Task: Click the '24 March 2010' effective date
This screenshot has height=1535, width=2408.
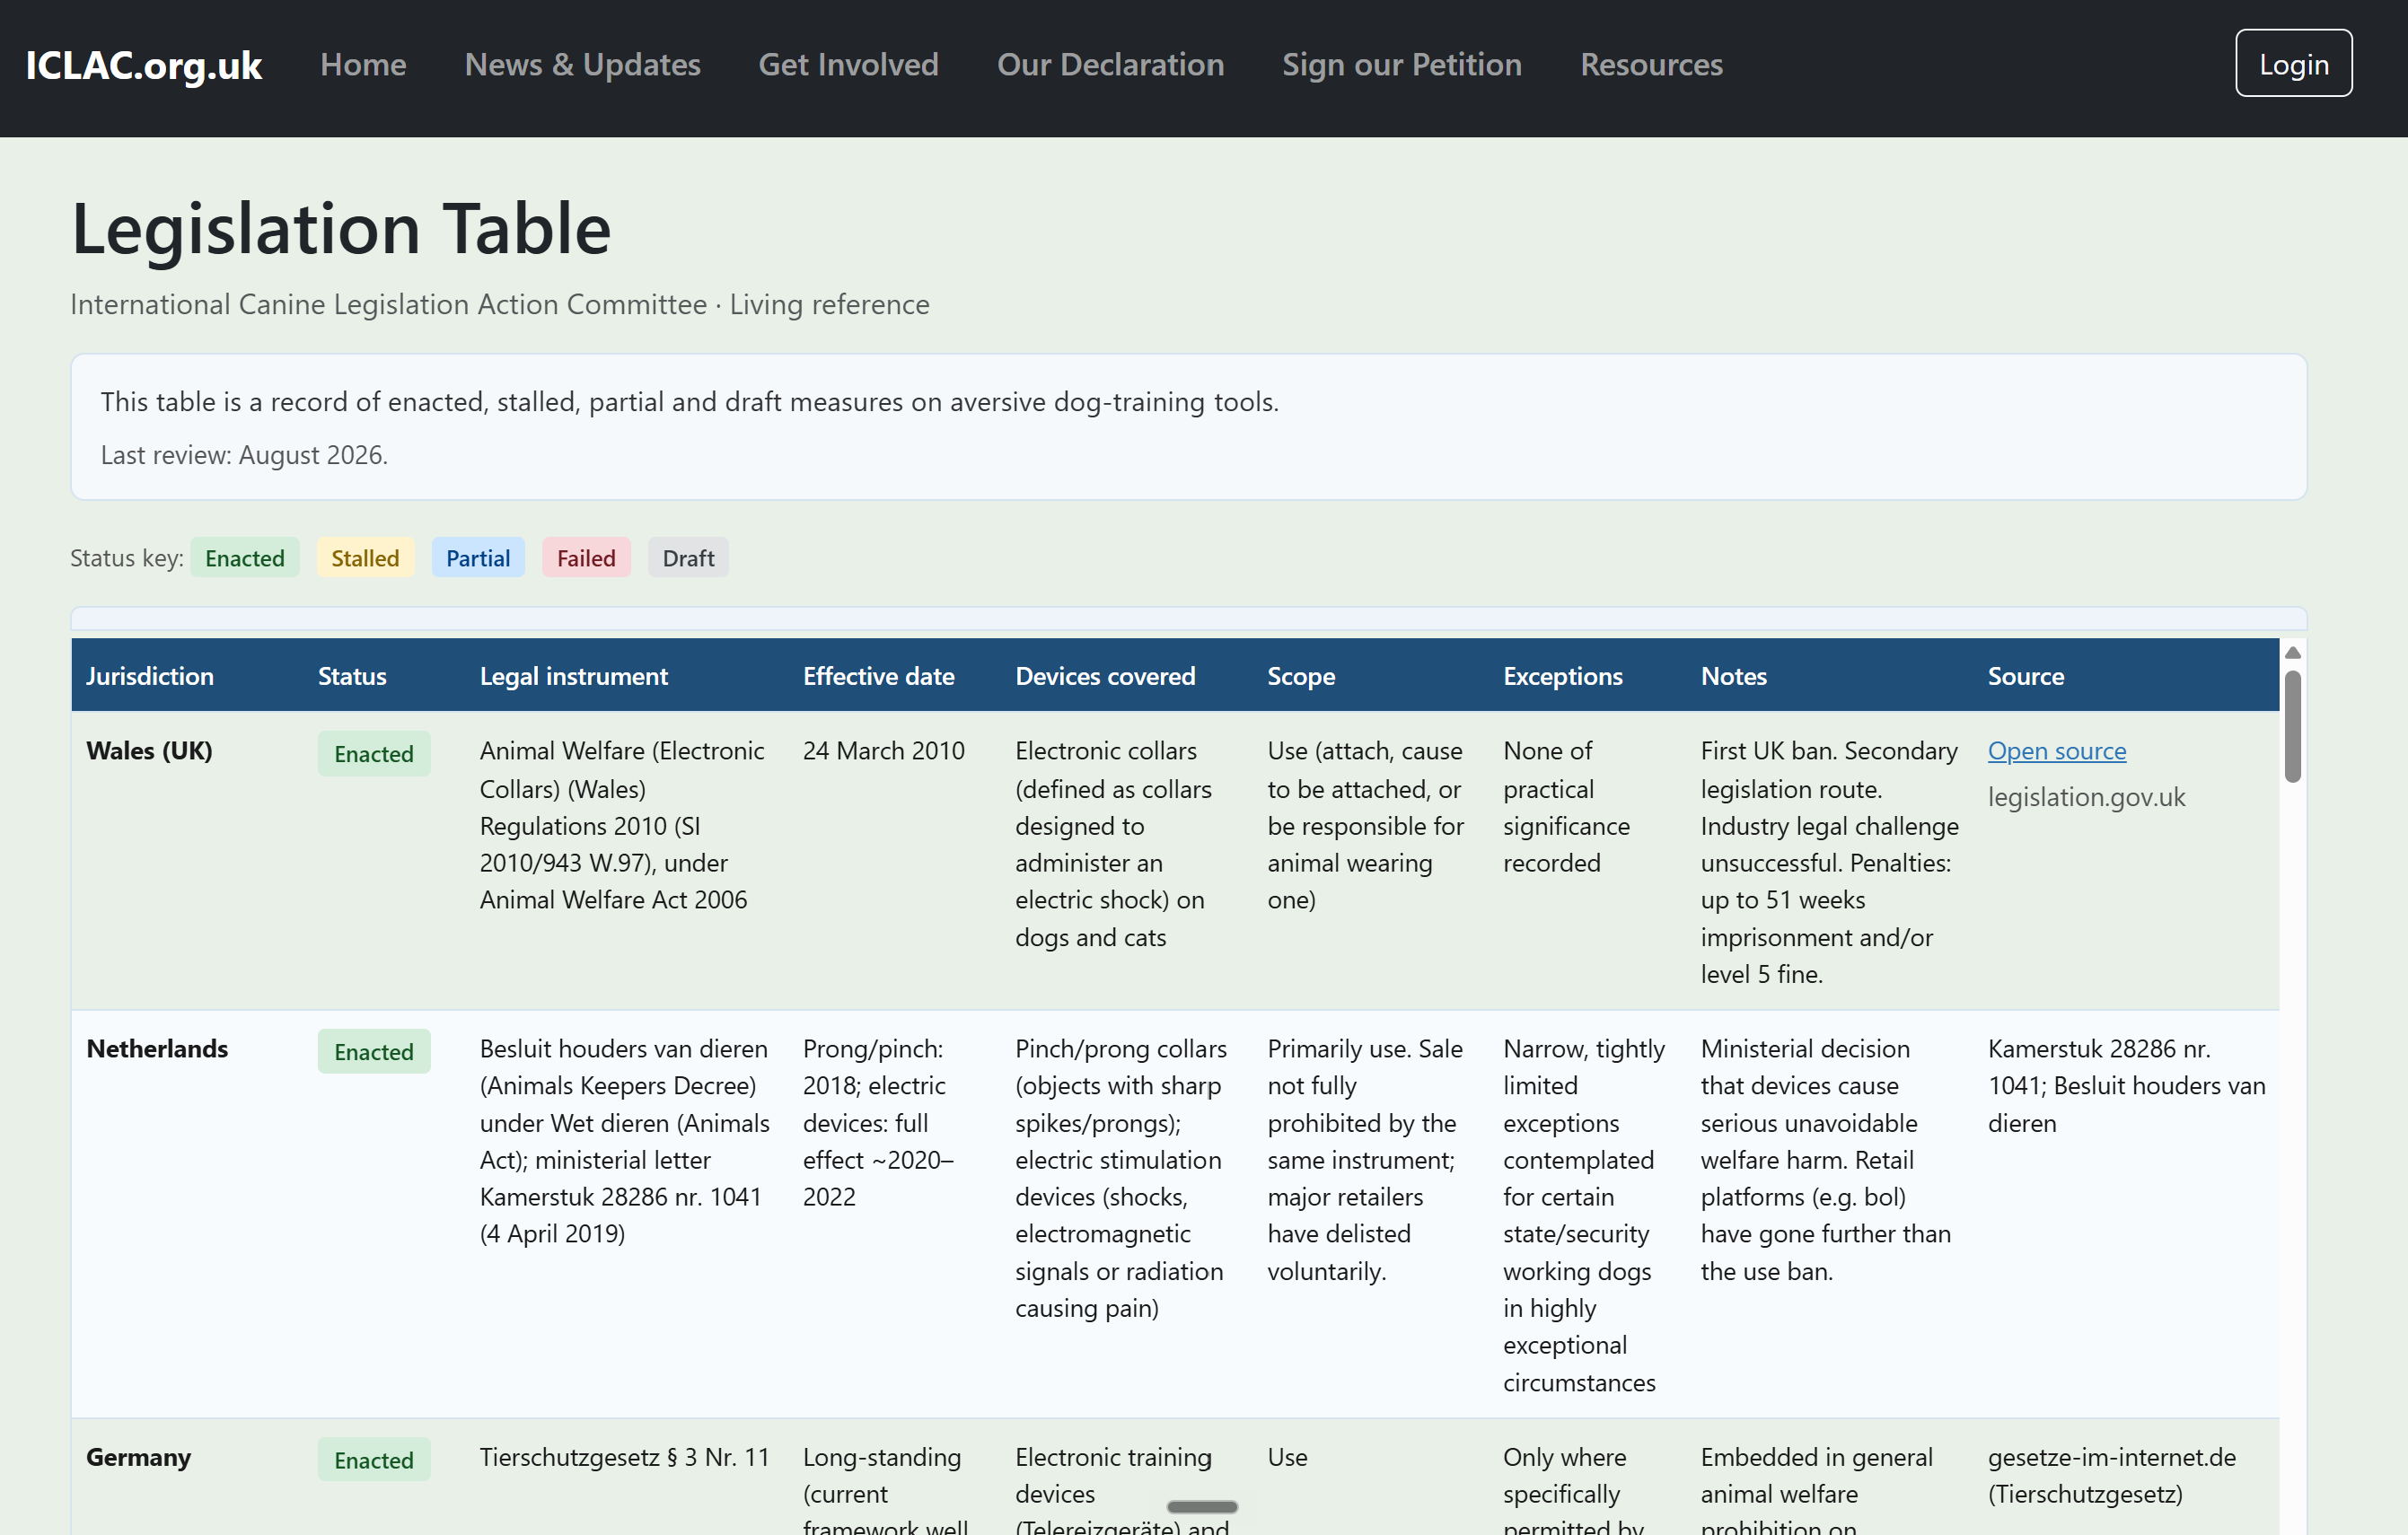Action: (x=883, y=751)
